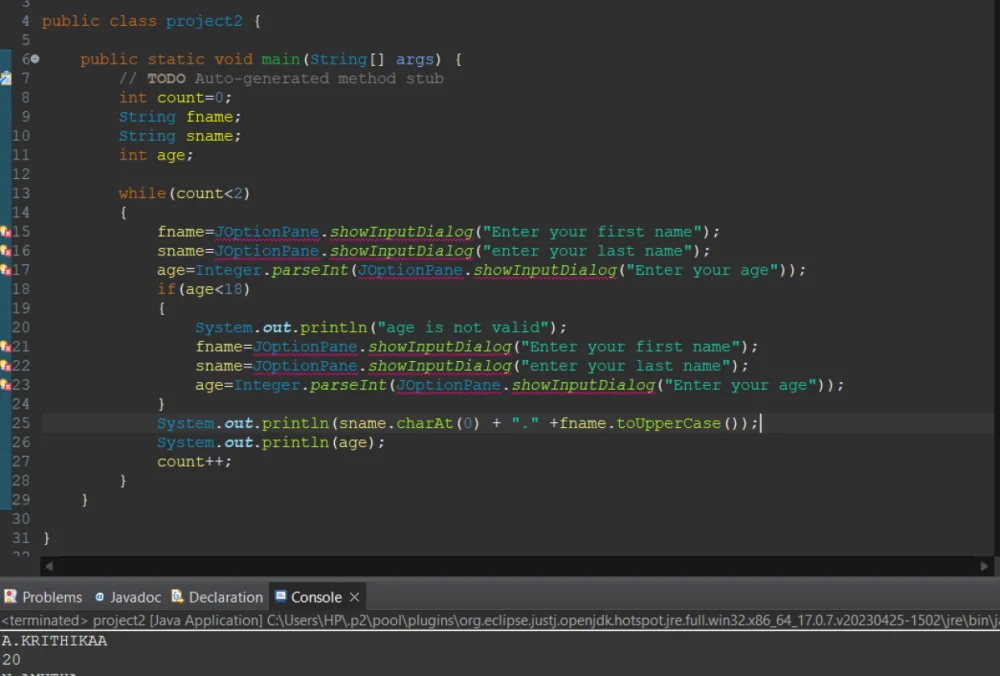Click line number 25 in the gutter
This screenshot has height=676, width=1000.
[x=21, y=423]
